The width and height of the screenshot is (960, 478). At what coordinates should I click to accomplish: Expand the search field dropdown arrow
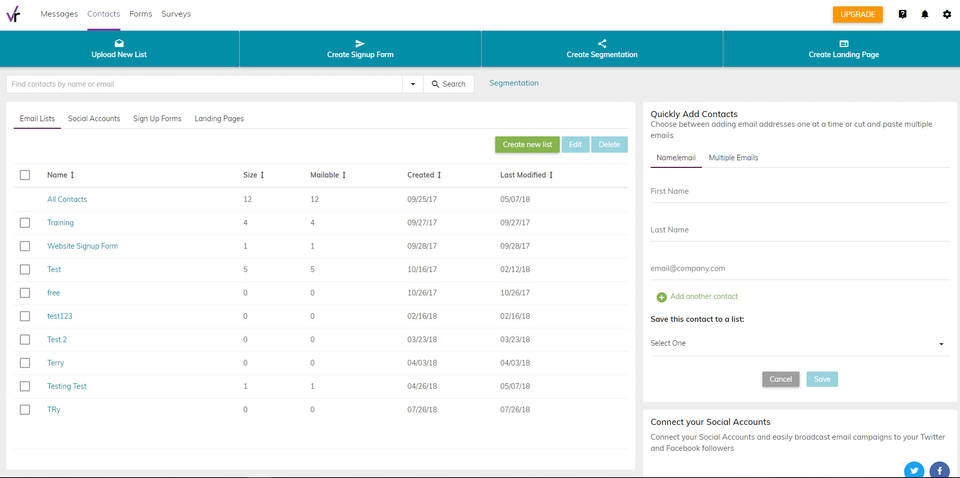[412, 84]
